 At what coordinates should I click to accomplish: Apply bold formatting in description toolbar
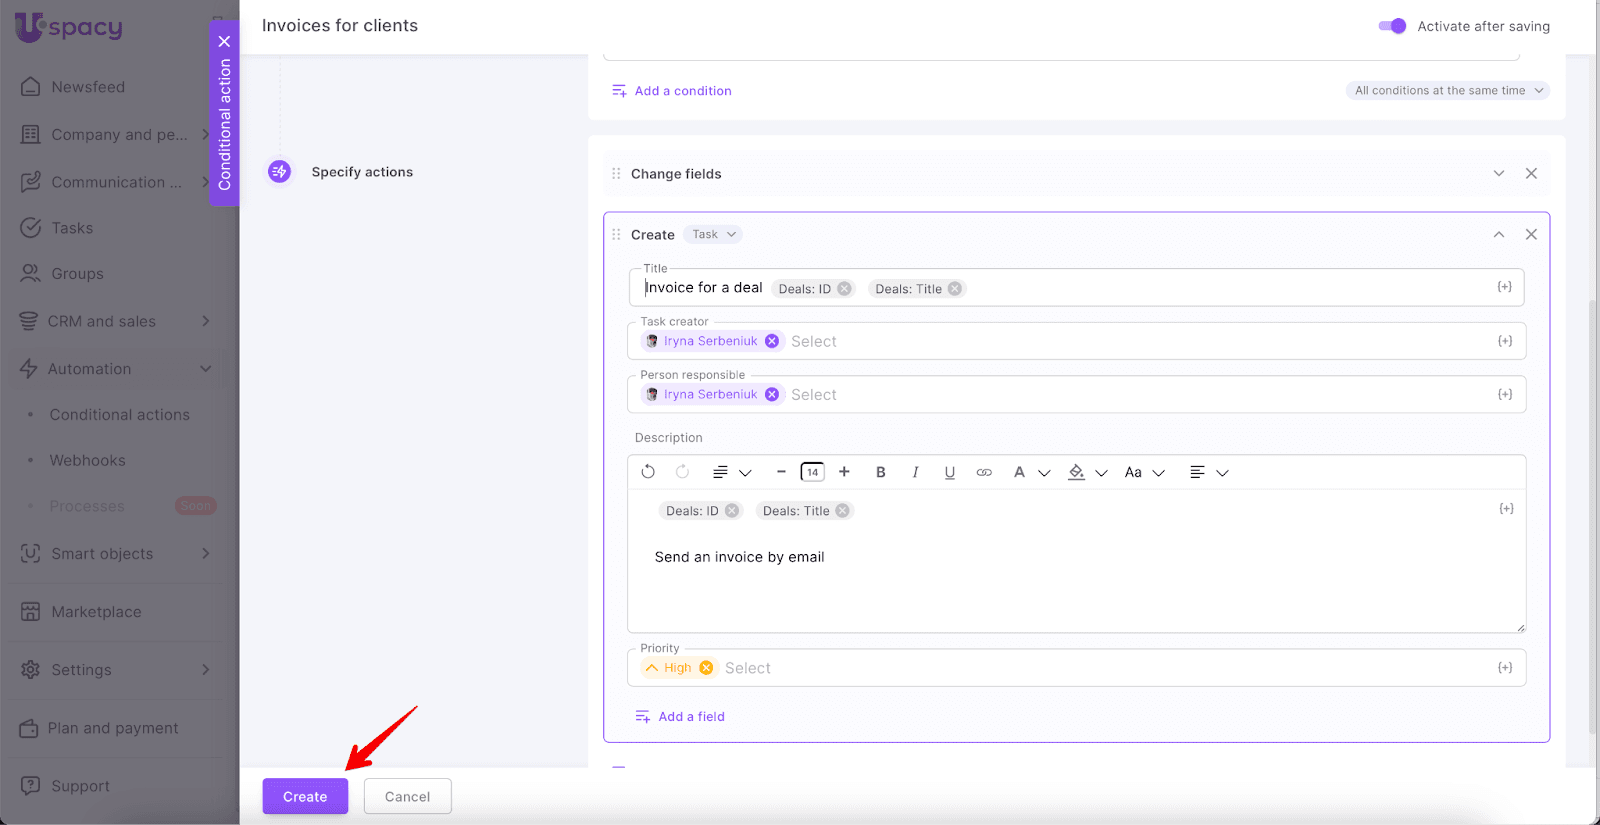click(x=880, y=472)
